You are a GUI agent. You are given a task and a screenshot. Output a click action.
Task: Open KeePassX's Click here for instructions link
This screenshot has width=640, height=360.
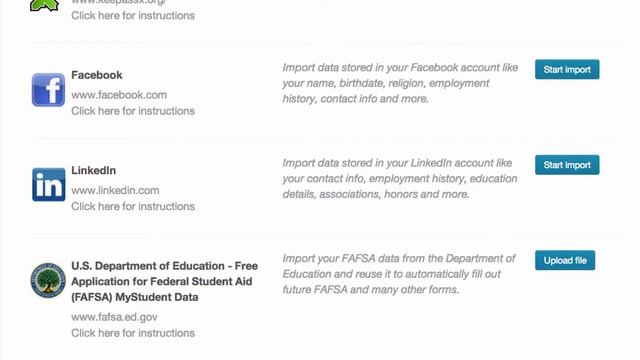coord(133,16)
